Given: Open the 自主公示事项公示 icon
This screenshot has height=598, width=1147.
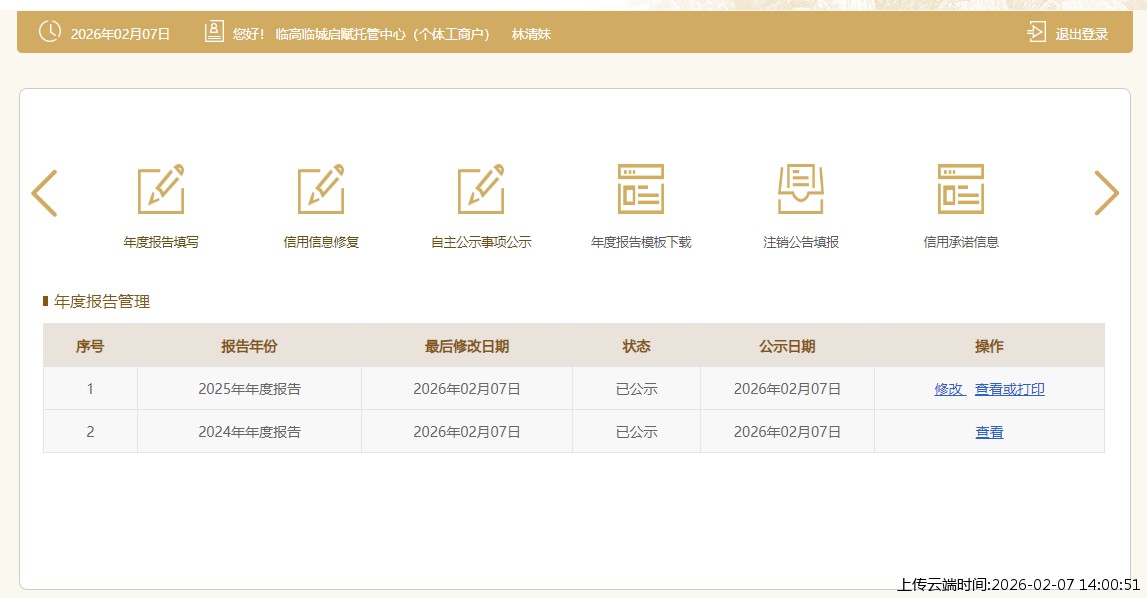Looking at the screenshot, I should coord(481,189).
